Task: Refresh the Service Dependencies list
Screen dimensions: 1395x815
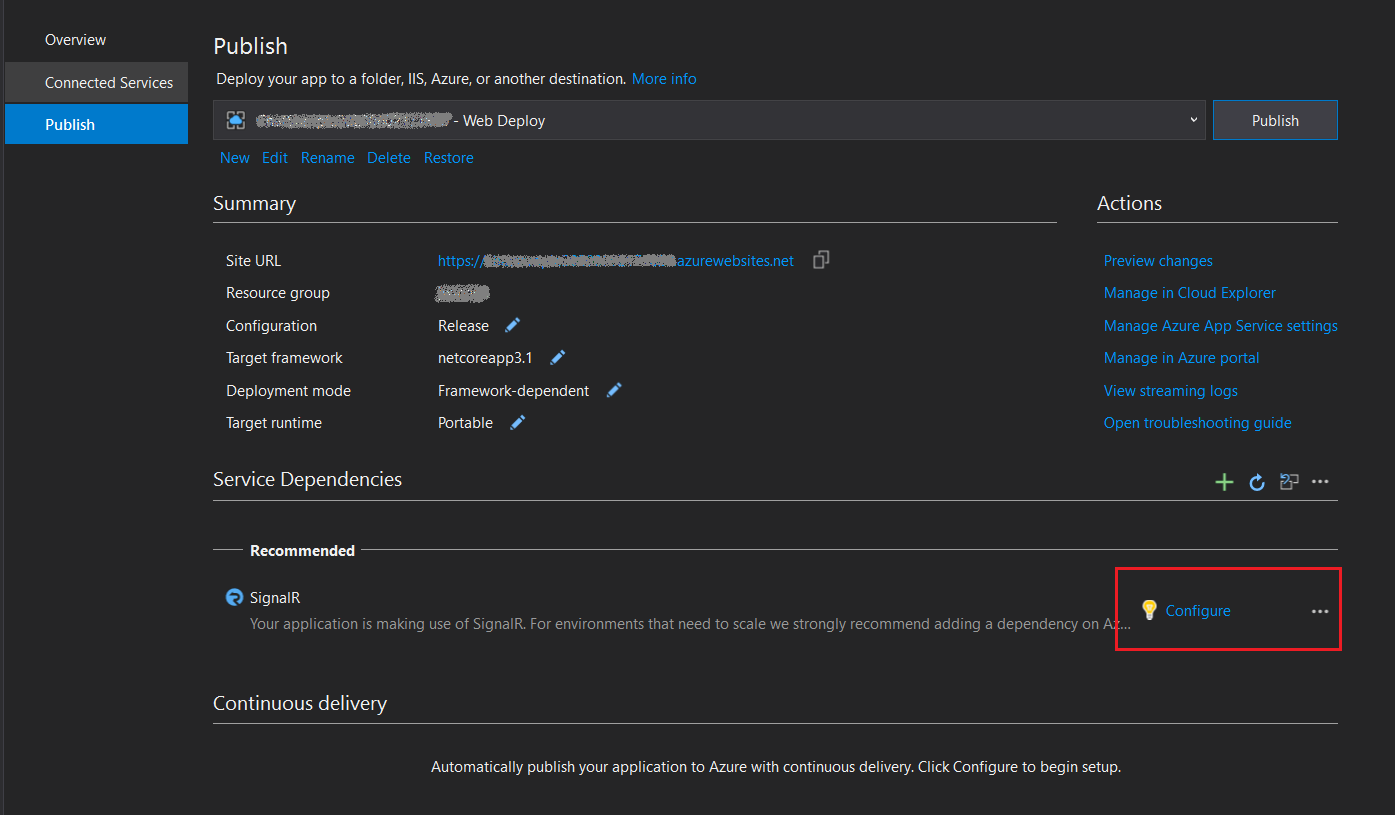Action: 1257,482
